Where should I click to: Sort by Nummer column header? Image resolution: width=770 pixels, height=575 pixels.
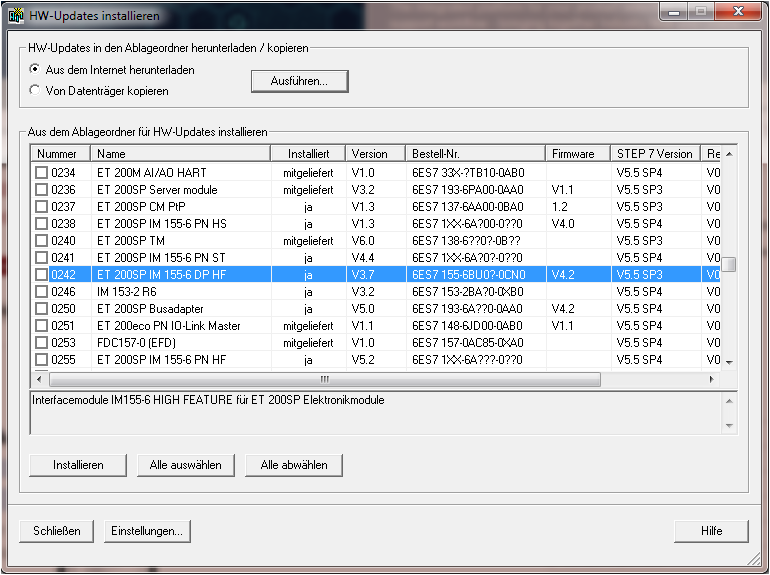(x=60, y=154)
